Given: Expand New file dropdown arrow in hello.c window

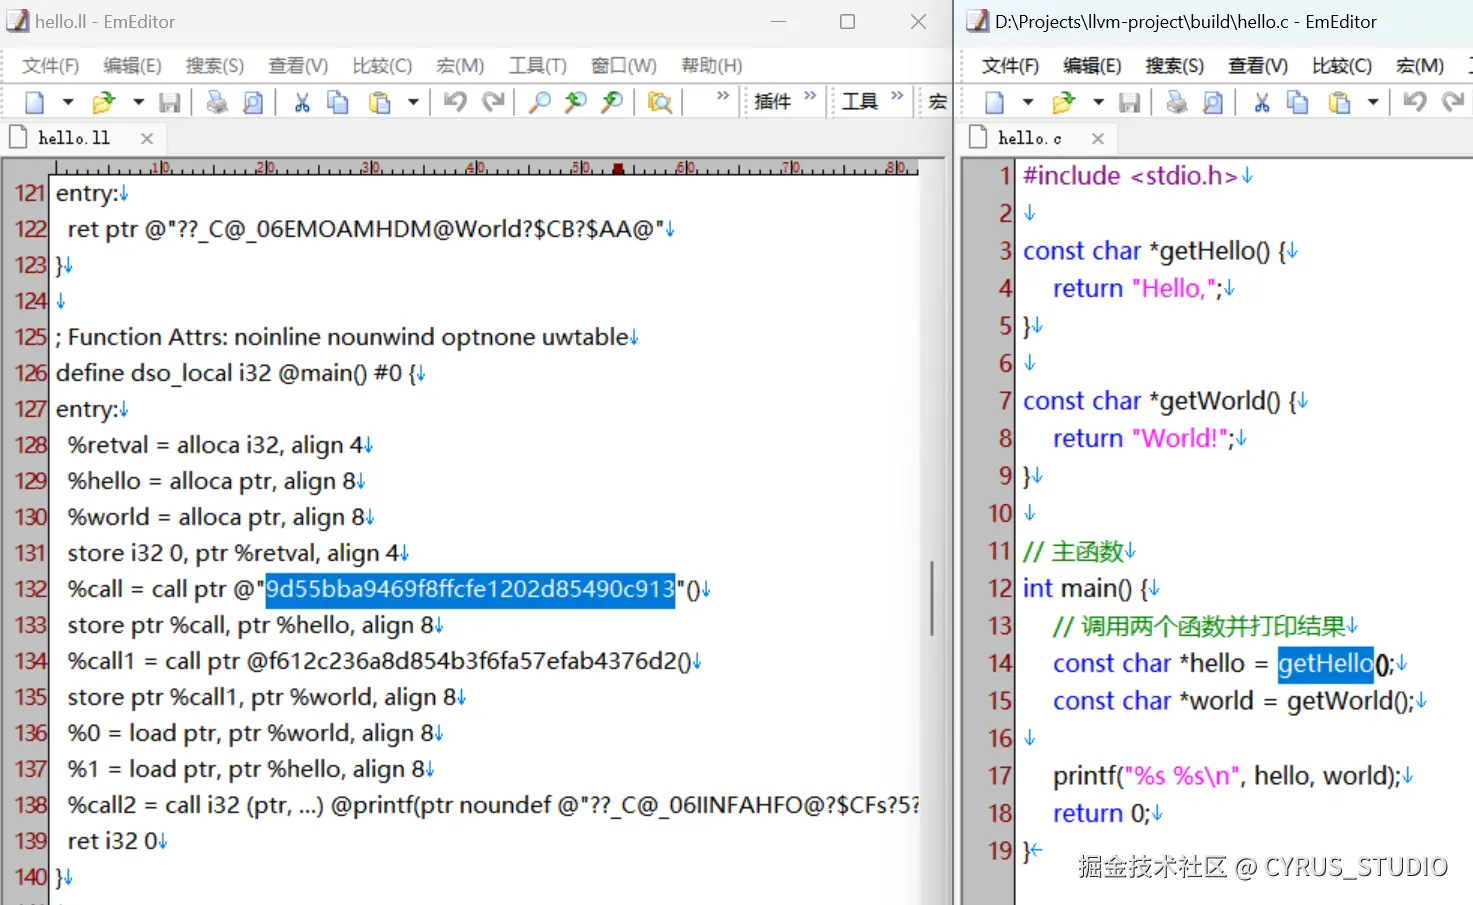Looking at the screenshot, I should [1028, 102].
